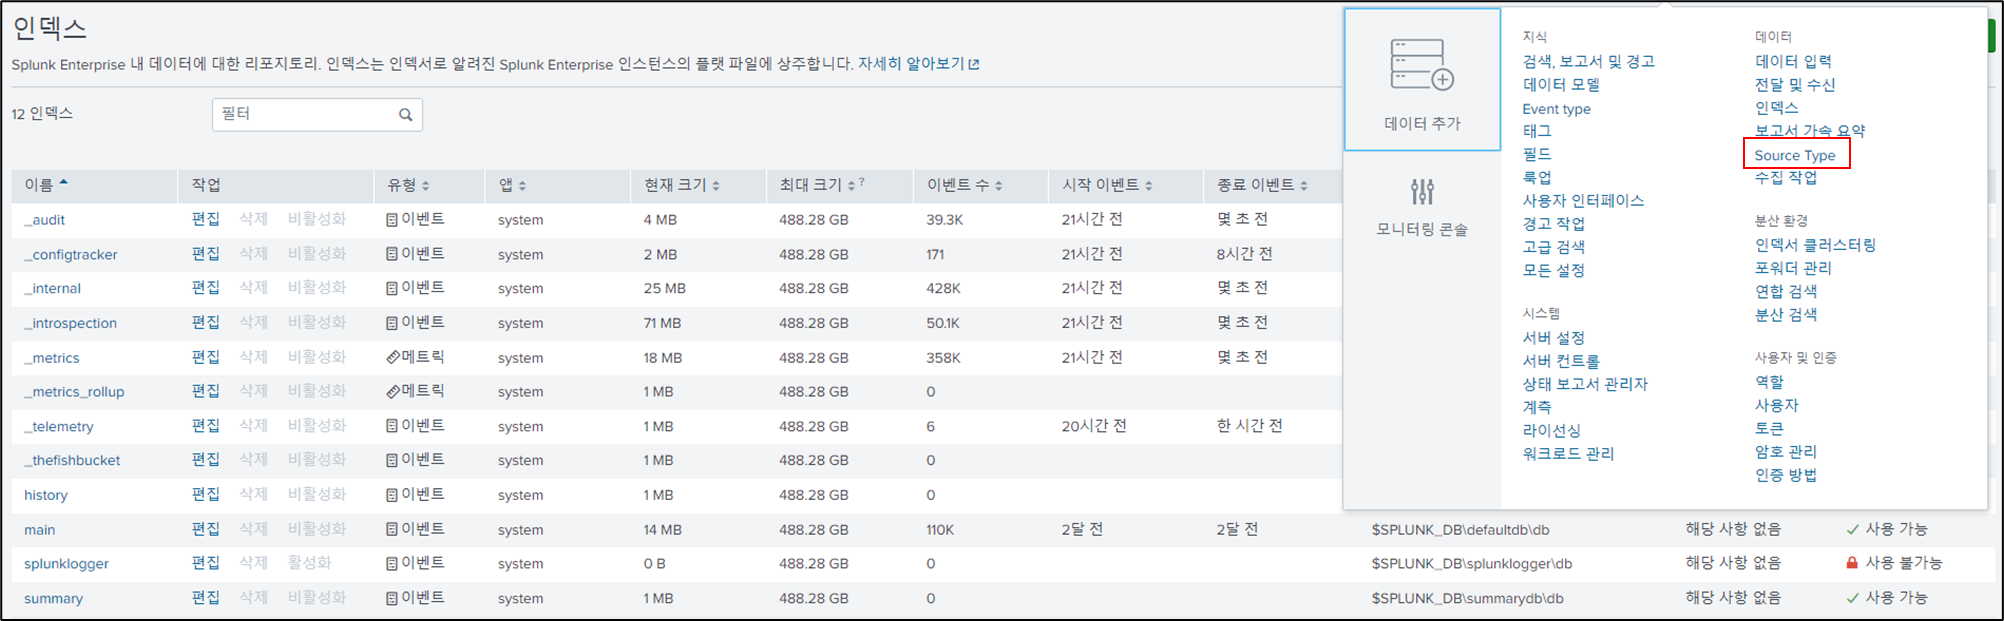2004x621 pixels.
Task: Open 고급 검색 menu entry
Action: pyautogui.click(x=1553, y=246)
